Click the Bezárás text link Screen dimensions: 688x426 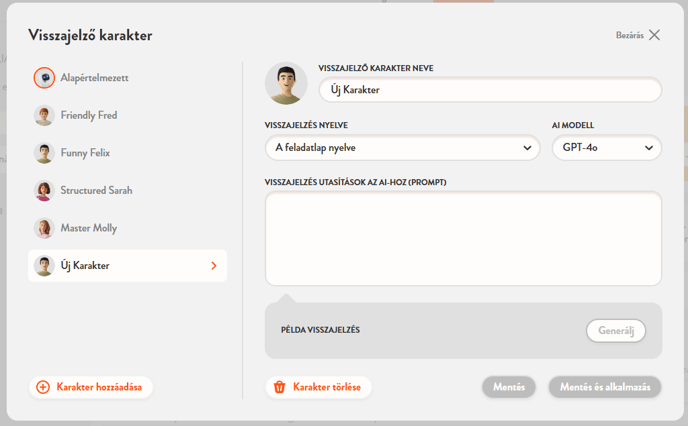point(629,35)
